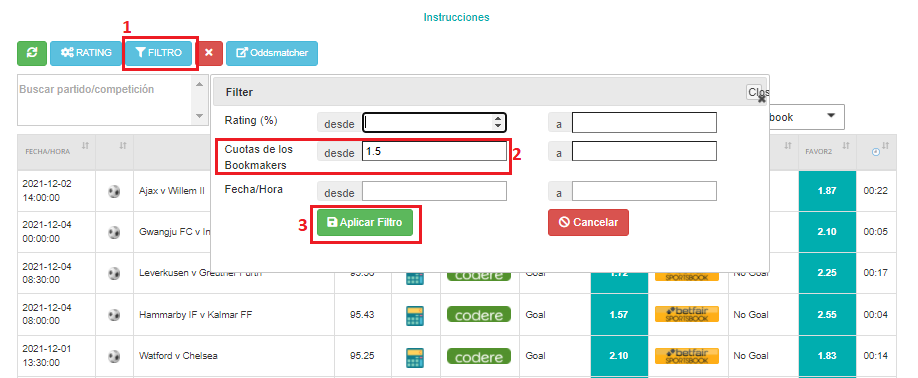Open the FILTRO filter button
918x378 pixels.
pyautogui.click(x=160, y=53)
